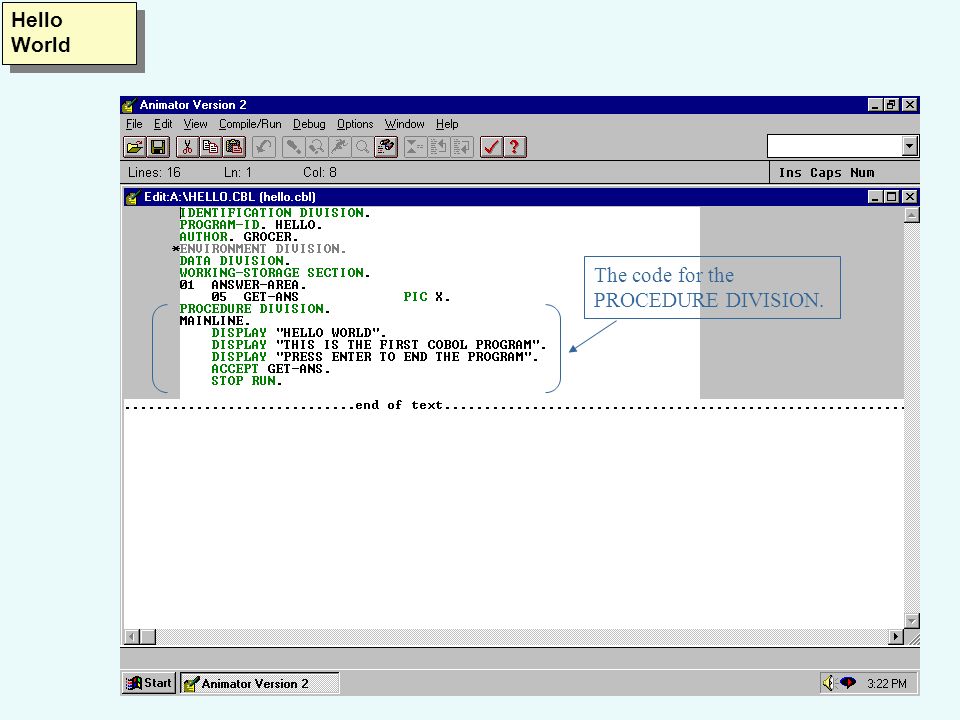
Task: Expand the toolbar combo box dropdown arrow
Action: pyautogui.click(x=909, y=146)
